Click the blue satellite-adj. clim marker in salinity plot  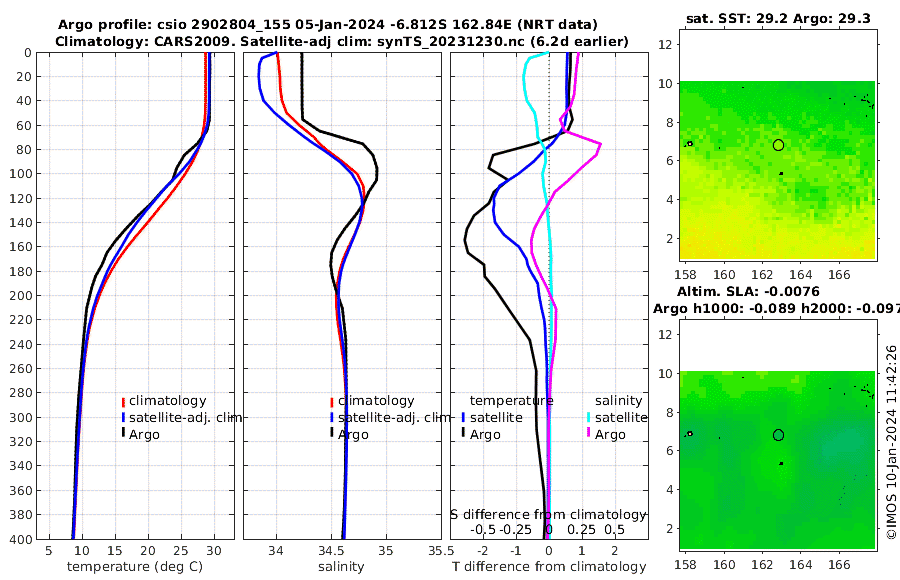tap(332, 417)
